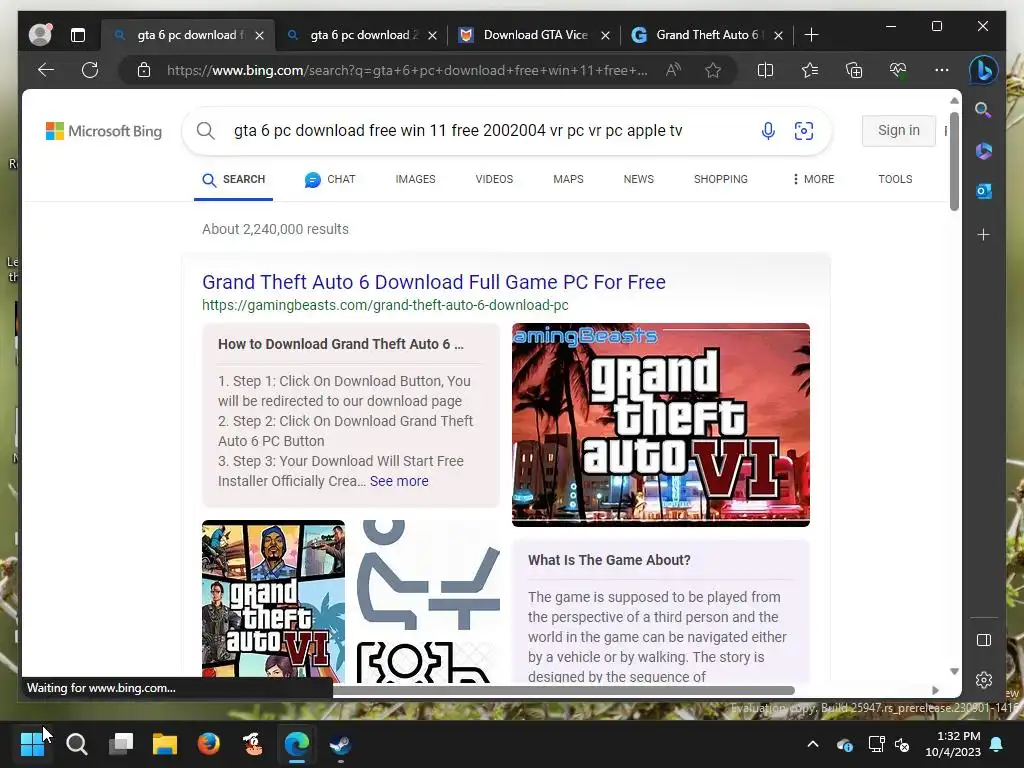Close the Grand Theft Auto 6 tab
1024x768 pixels.
[778, 35]
